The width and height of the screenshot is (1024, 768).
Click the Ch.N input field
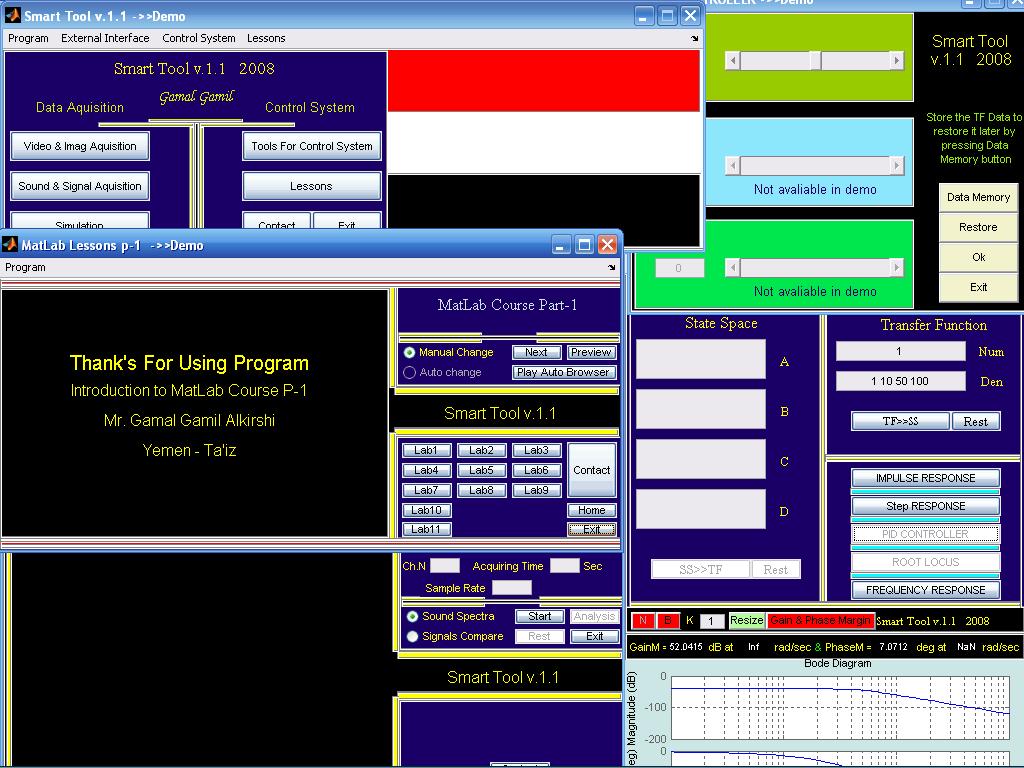click(x=445, y=566)
